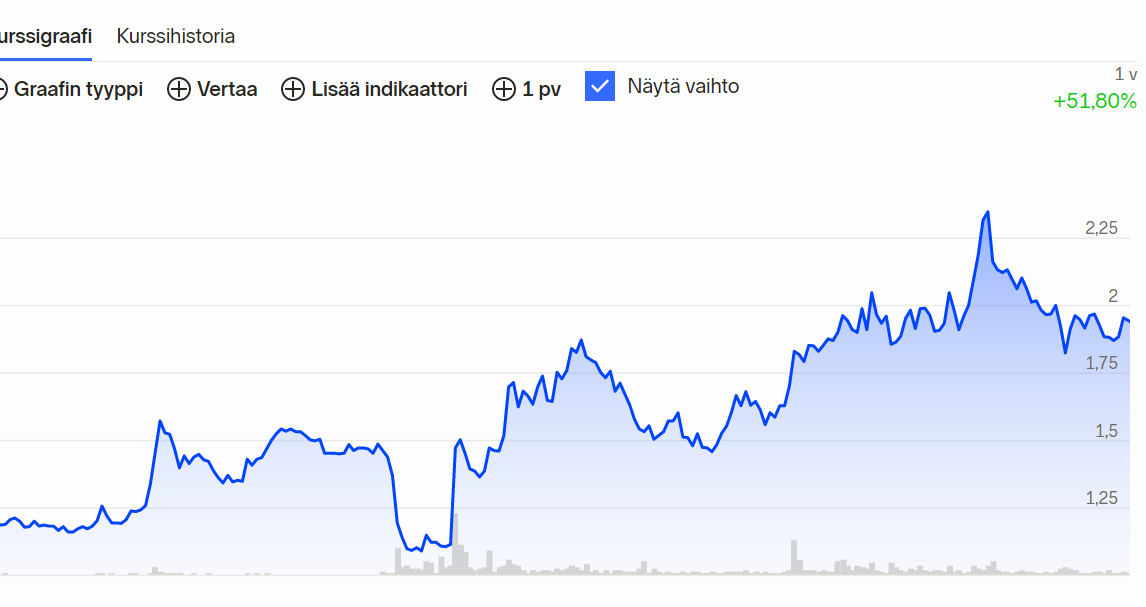Click the 1,25 price axis label

point(1101,498)
